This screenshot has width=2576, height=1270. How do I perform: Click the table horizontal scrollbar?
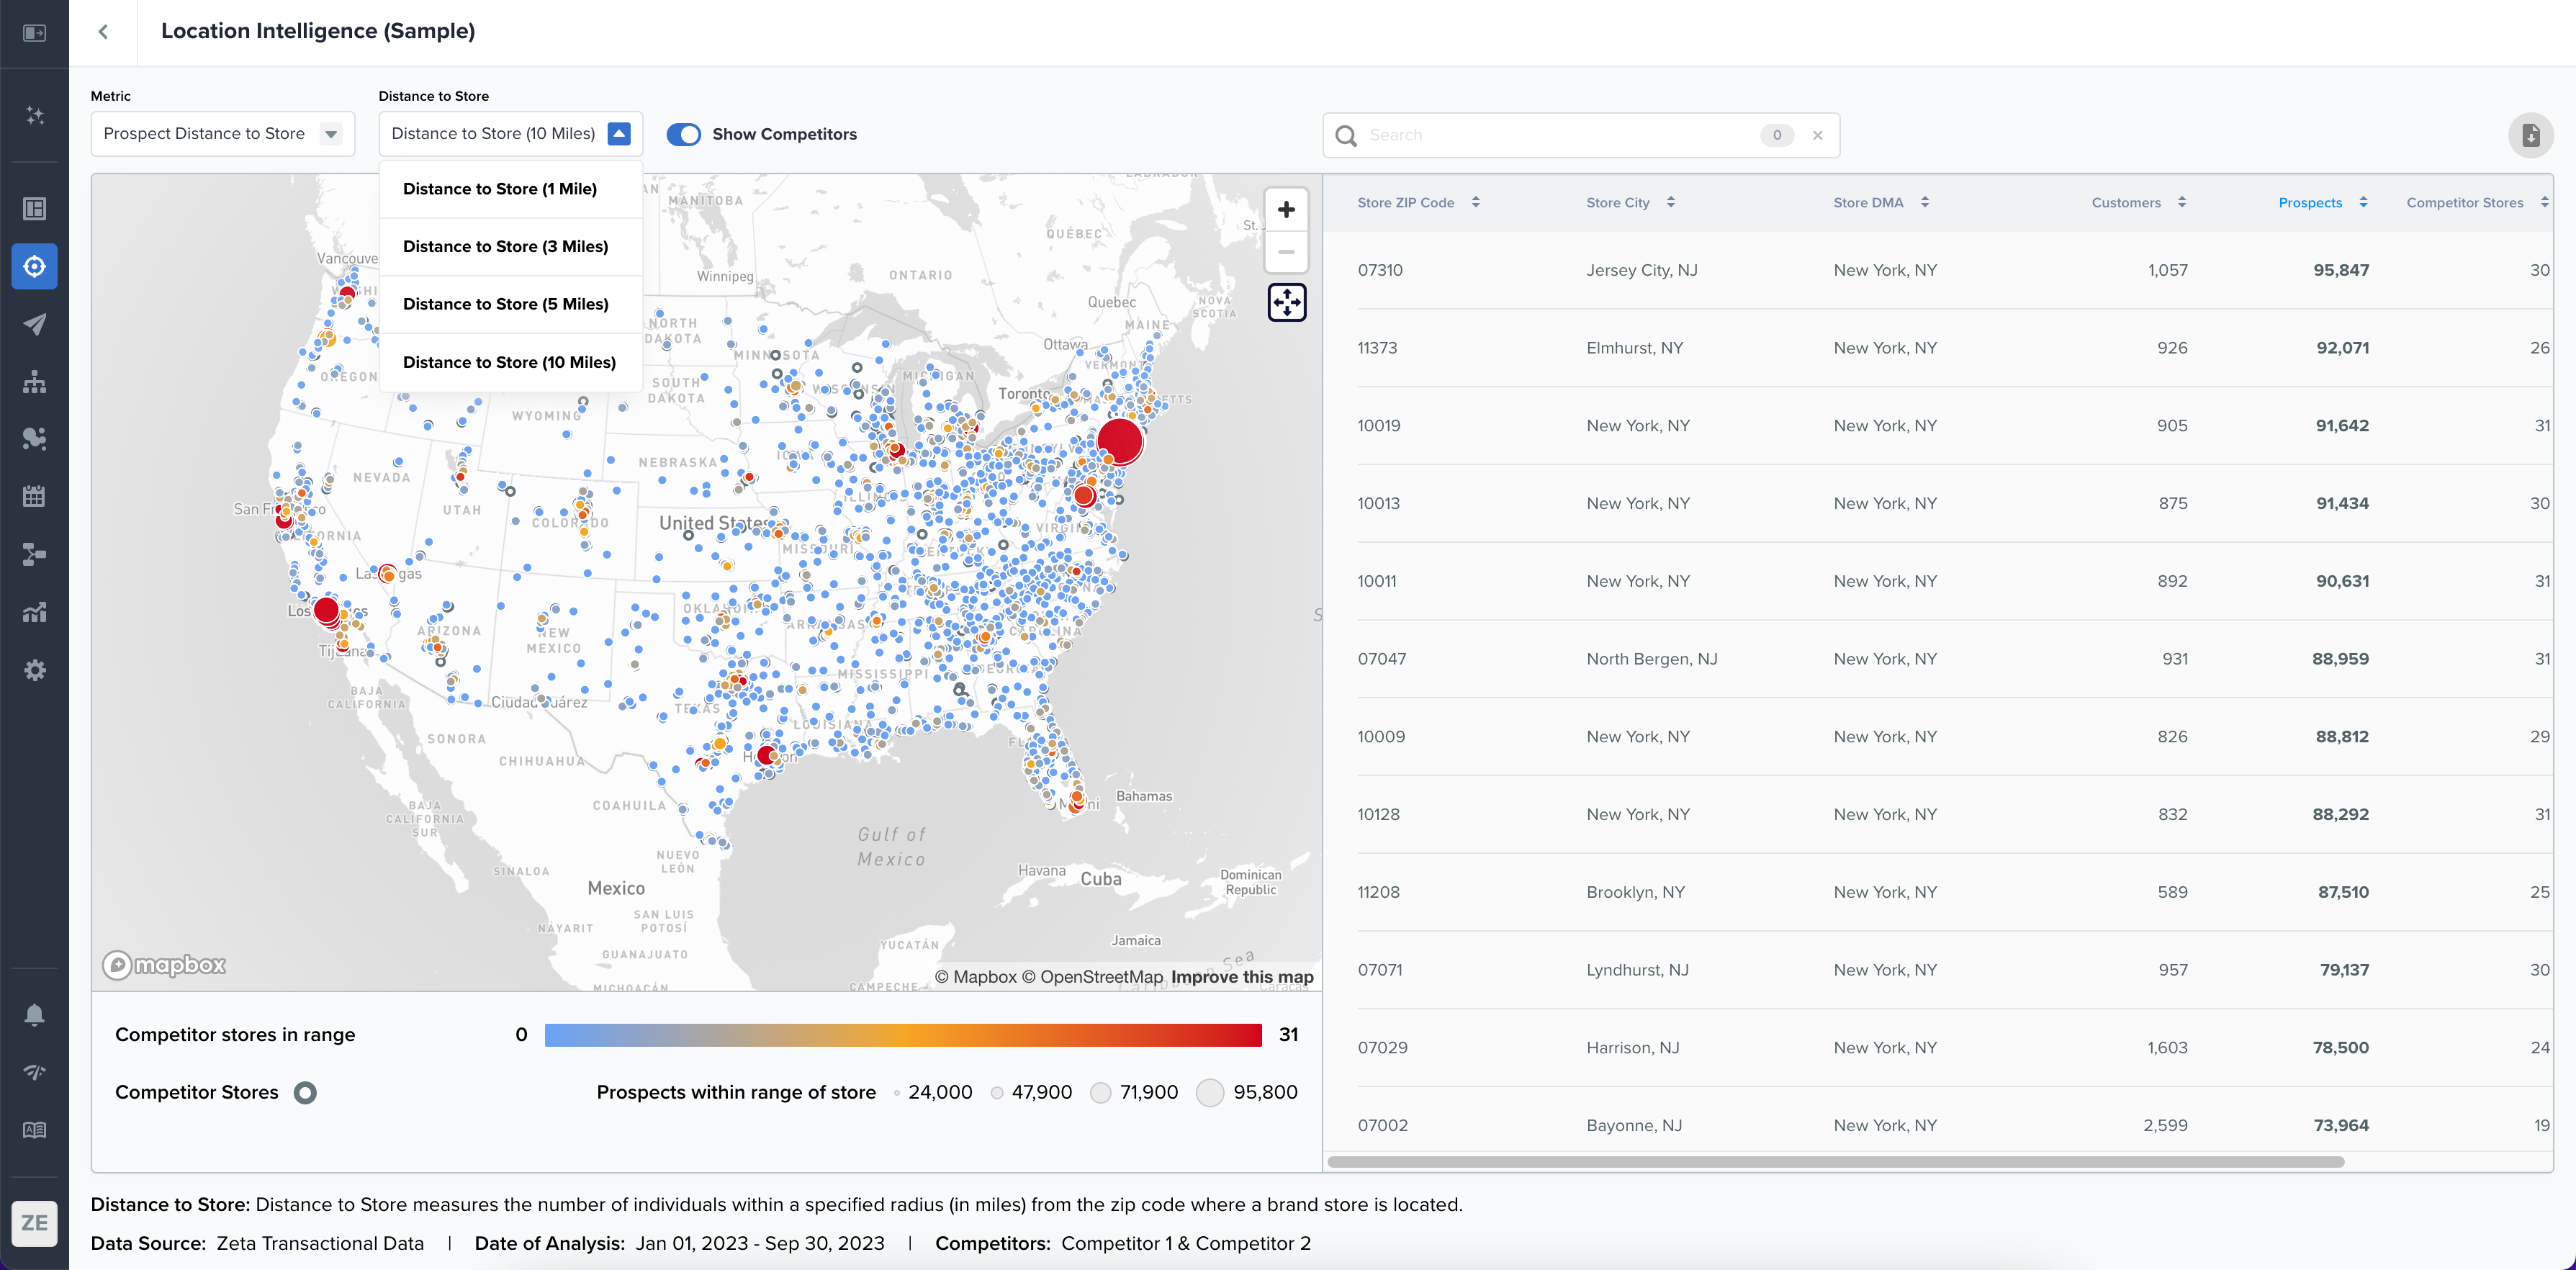click(x=1835, y=1162)
